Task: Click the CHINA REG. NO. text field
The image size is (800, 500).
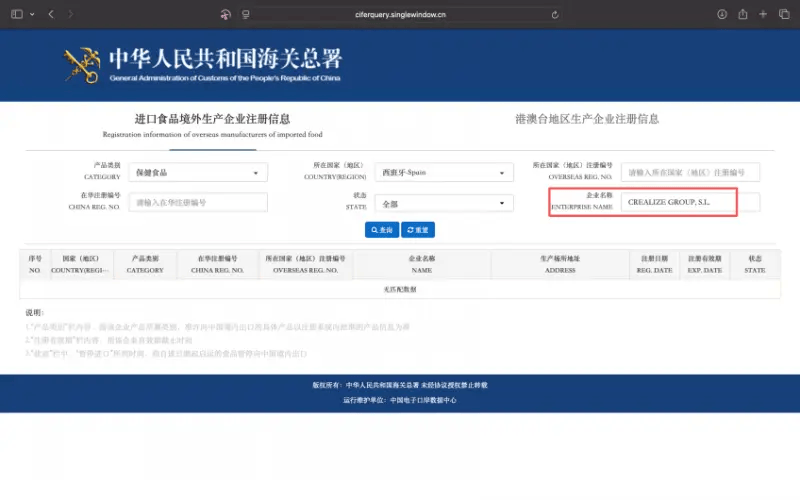Action: tap(198, 202)
